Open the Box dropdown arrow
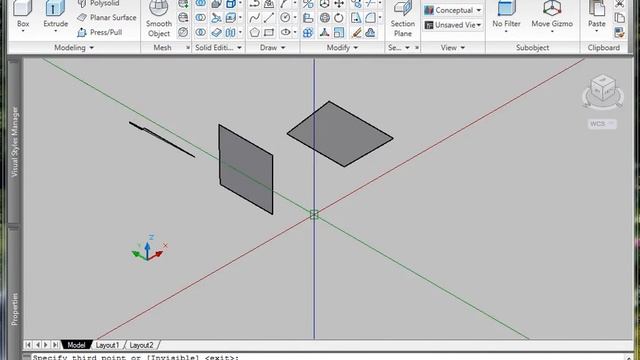Screen dimensions: 640x360 23,32
